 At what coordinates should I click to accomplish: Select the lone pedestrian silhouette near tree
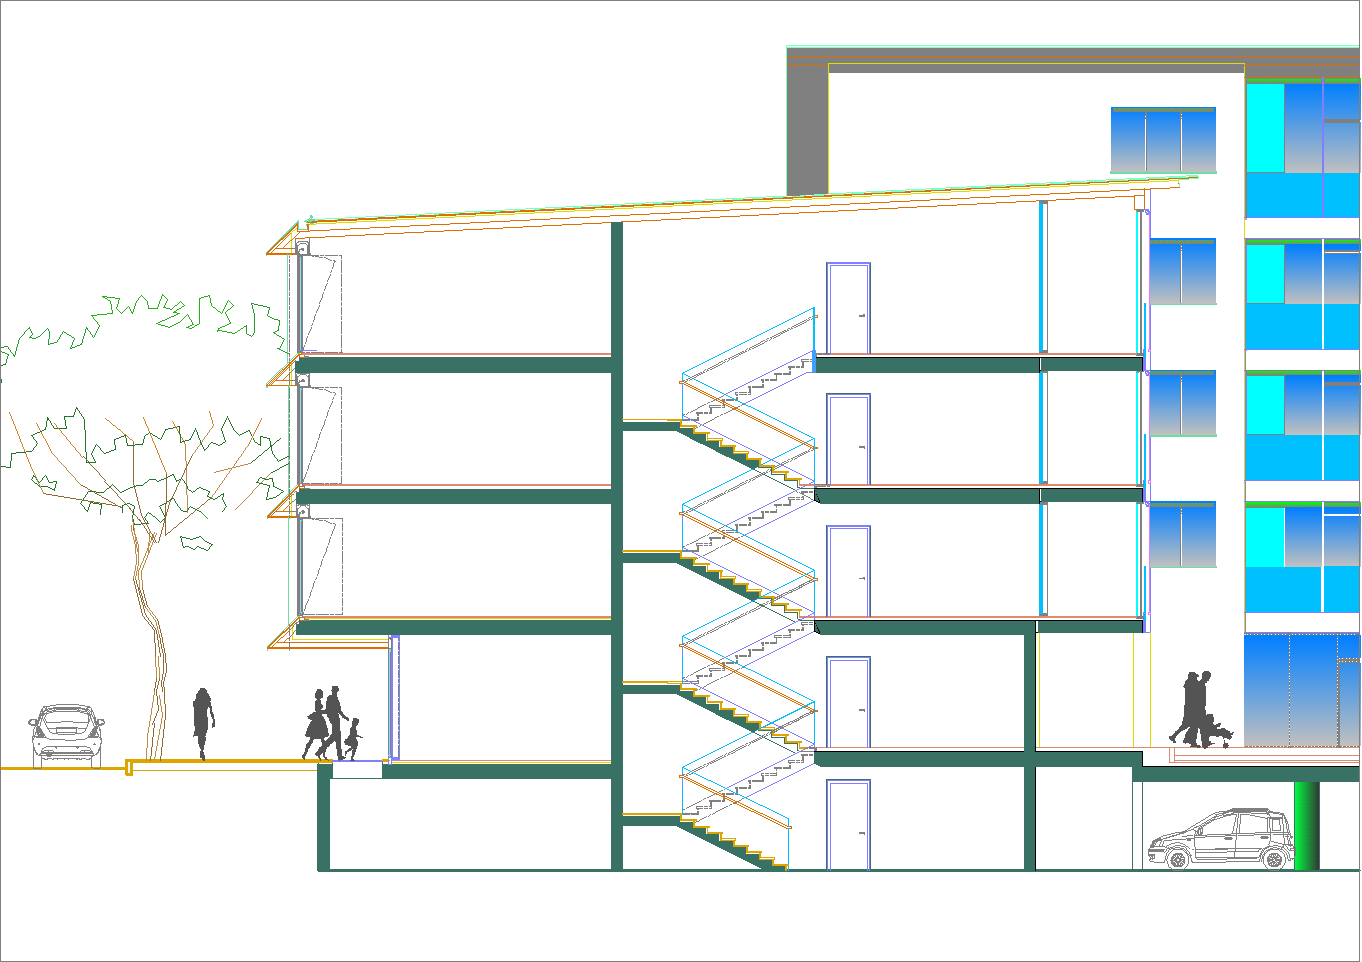[x=203, y=722]
